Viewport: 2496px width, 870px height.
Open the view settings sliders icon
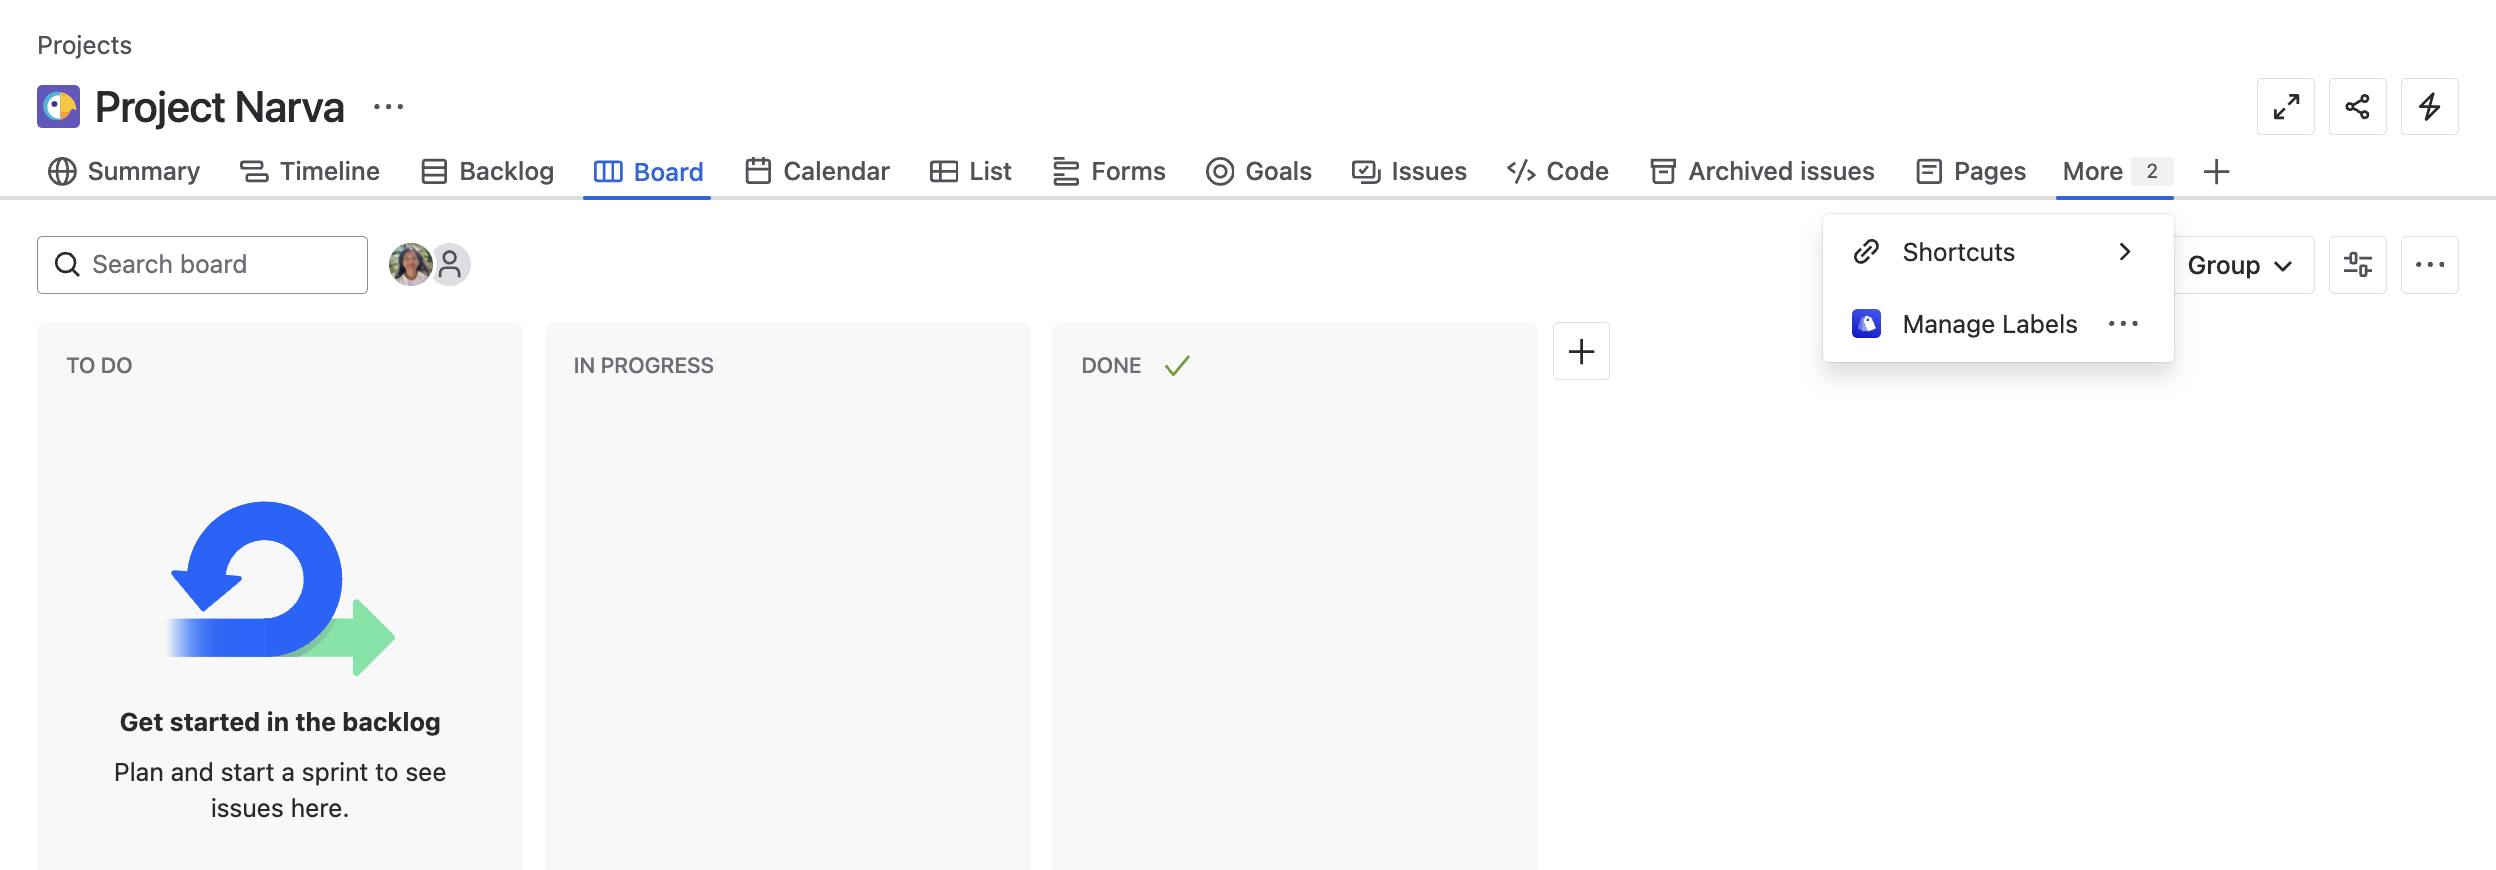2357,265
